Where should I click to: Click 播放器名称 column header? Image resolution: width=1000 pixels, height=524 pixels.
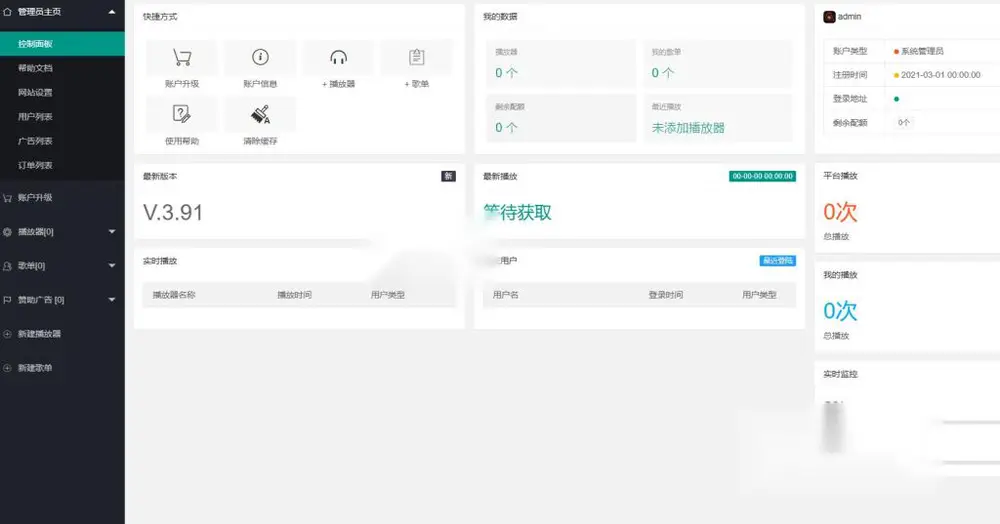point(174,295)
